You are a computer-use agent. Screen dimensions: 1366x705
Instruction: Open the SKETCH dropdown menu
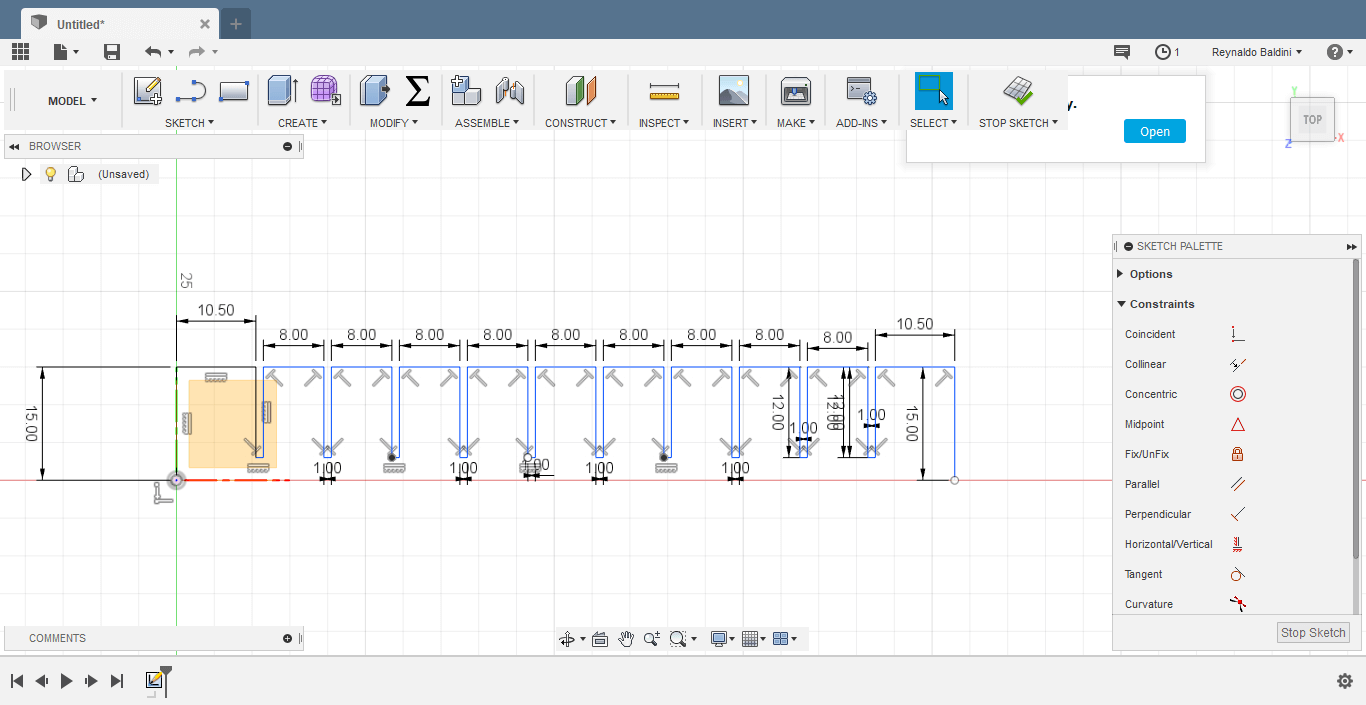pyautogui.click(x=190, y=123)
